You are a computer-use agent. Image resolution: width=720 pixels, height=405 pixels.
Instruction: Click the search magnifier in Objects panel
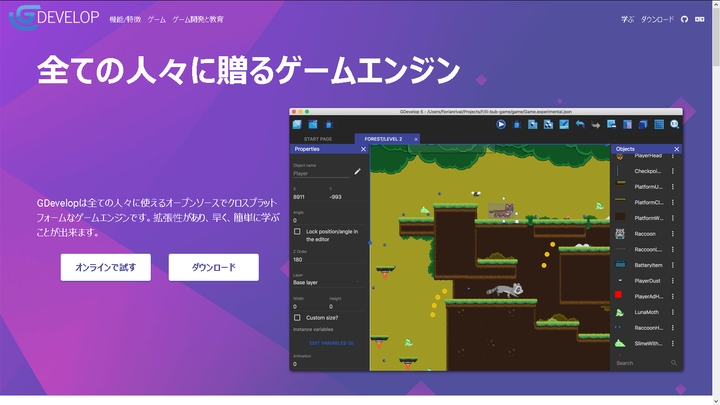coord(674,363)
